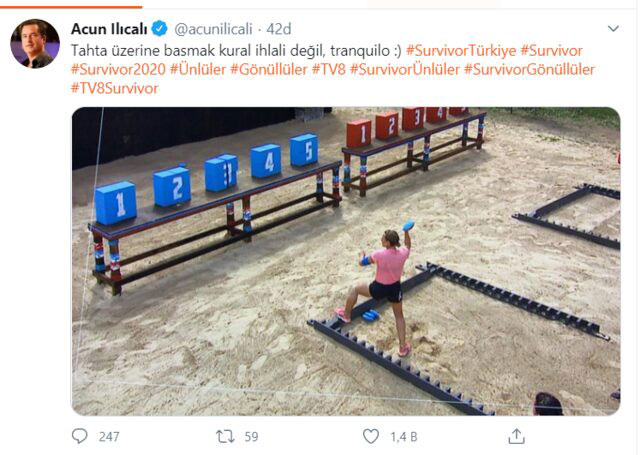Open the #SurvivorTürkiye hashtag

(x=461, y=51)
